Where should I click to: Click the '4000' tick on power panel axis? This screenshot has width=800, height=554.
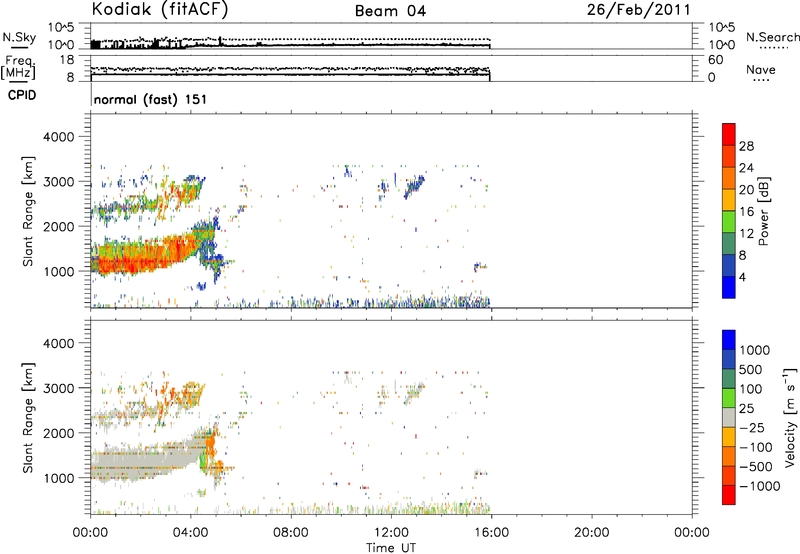pyautogui.click(x=58, y=137)
